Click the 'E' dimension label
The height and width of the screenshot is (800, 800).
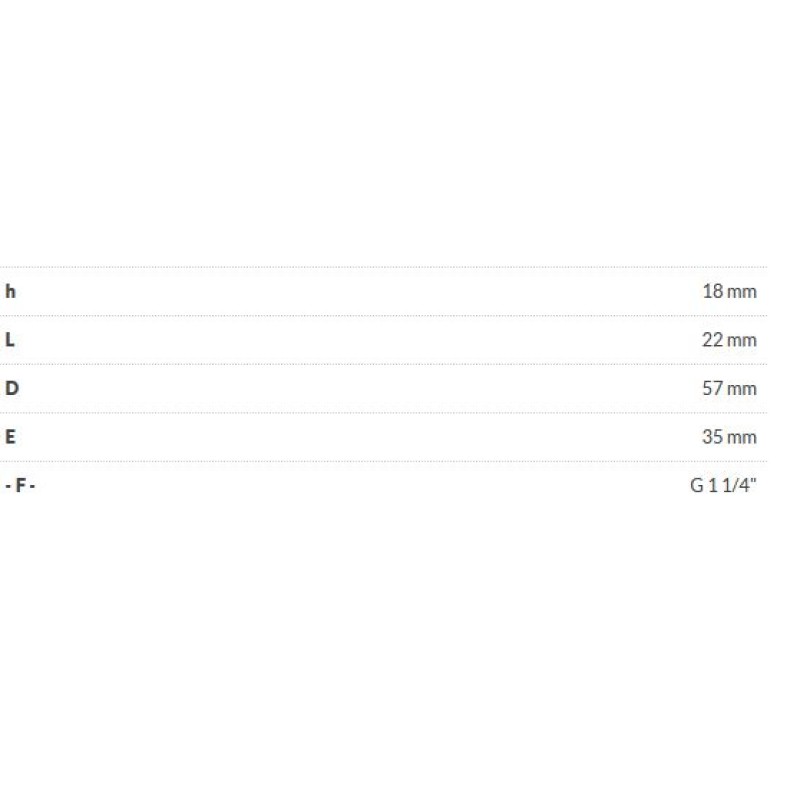(x=10, y=437)
